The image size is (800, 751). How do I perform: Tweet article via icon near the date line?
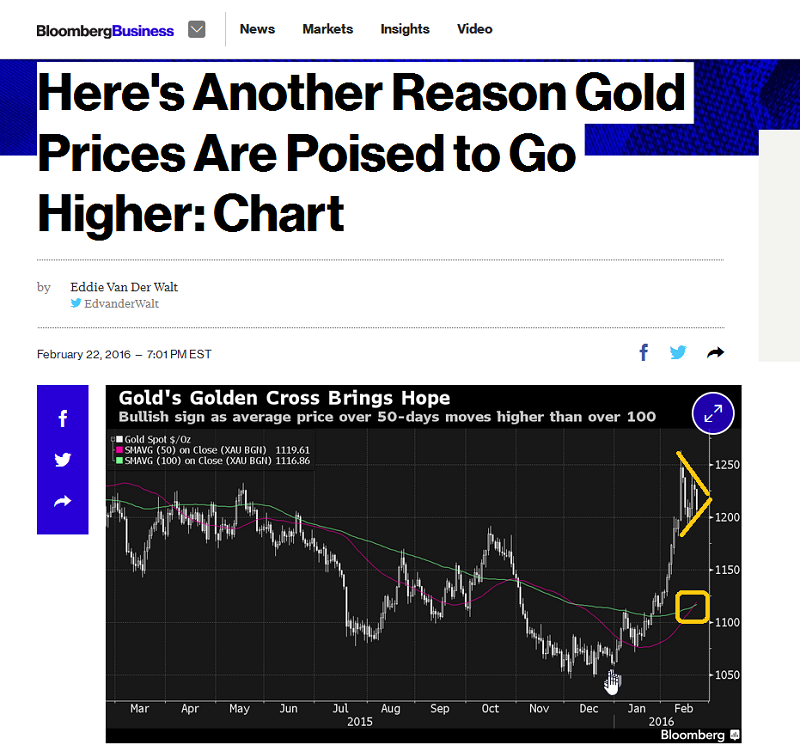click(x=678, y=352)
